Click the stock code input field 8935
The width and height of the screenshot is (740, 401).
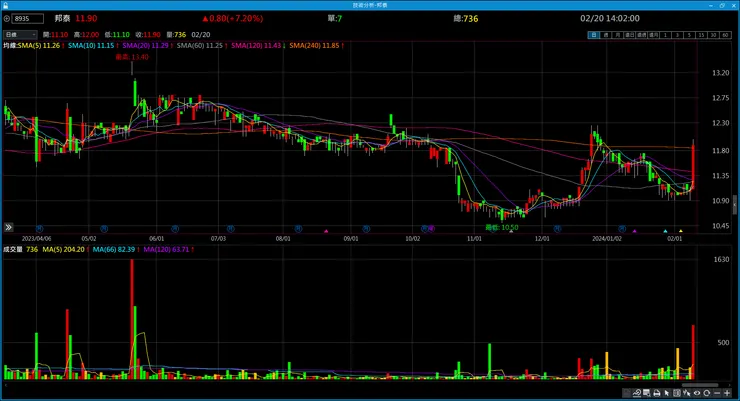(x=28, y=18)
